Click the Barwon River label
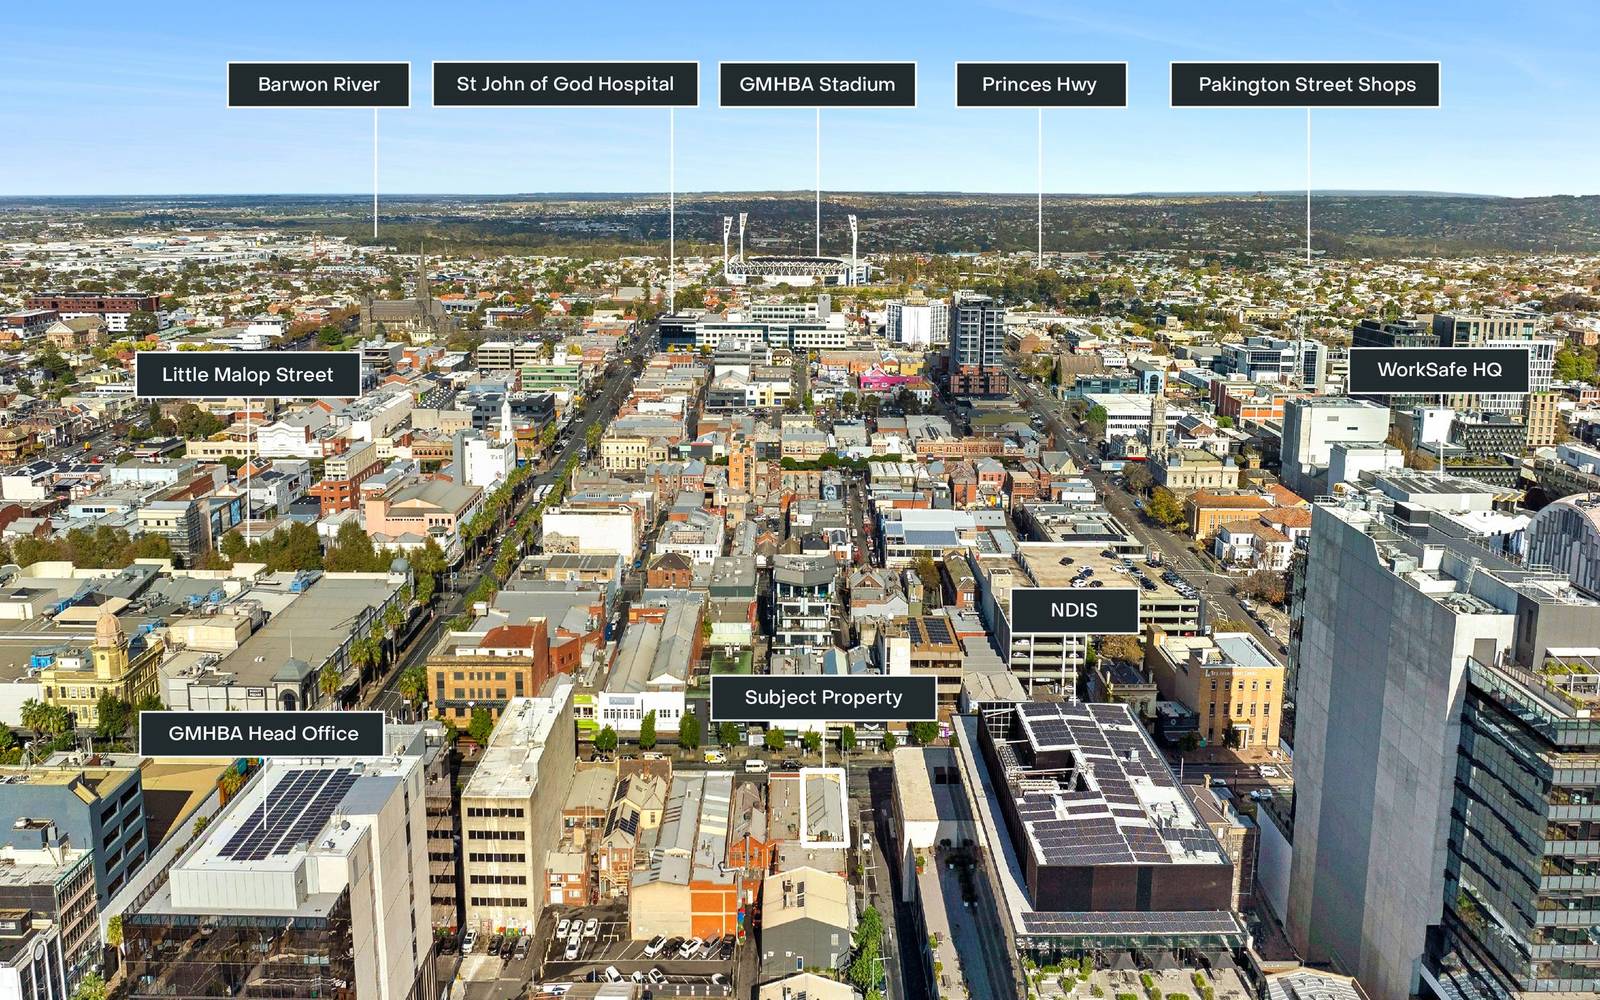The width and height of the screenshot is (1600, 1000). point(319,84)
